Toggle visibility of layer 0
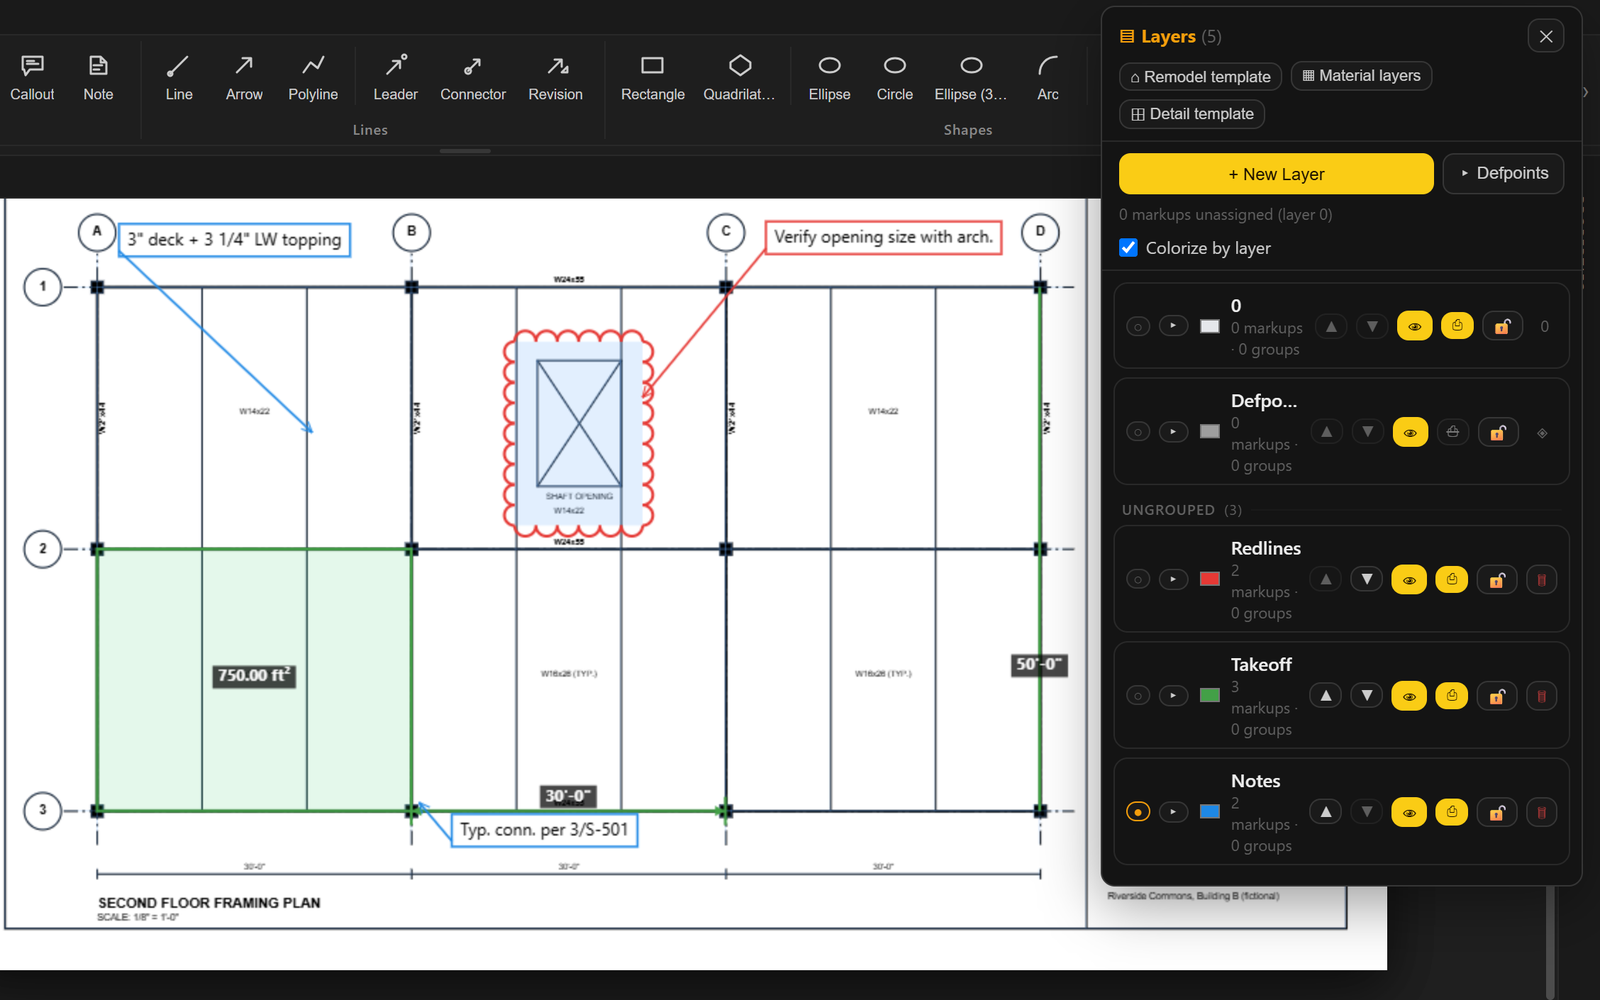Image resolution: width=1600 pixels, height=1000 pixels. [x=1414, y=326]
